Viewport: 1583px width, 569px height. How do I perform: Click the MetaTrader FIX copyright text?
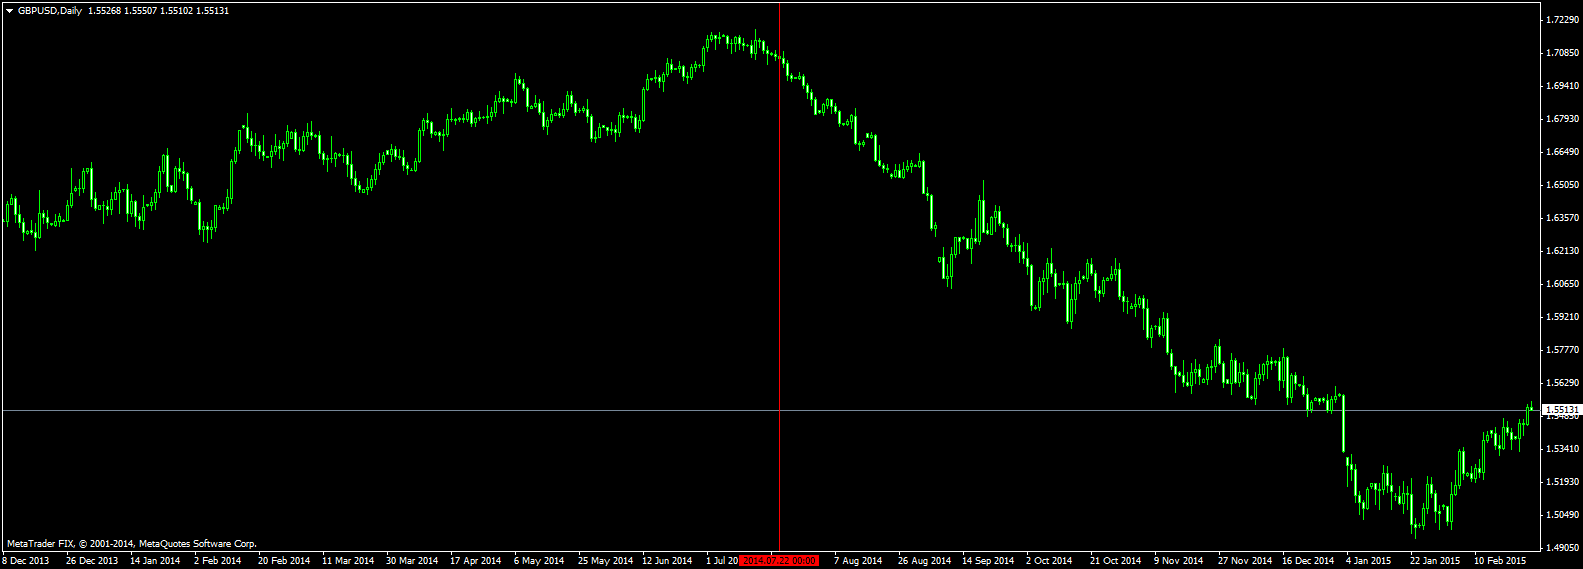(x=132, y=544)
